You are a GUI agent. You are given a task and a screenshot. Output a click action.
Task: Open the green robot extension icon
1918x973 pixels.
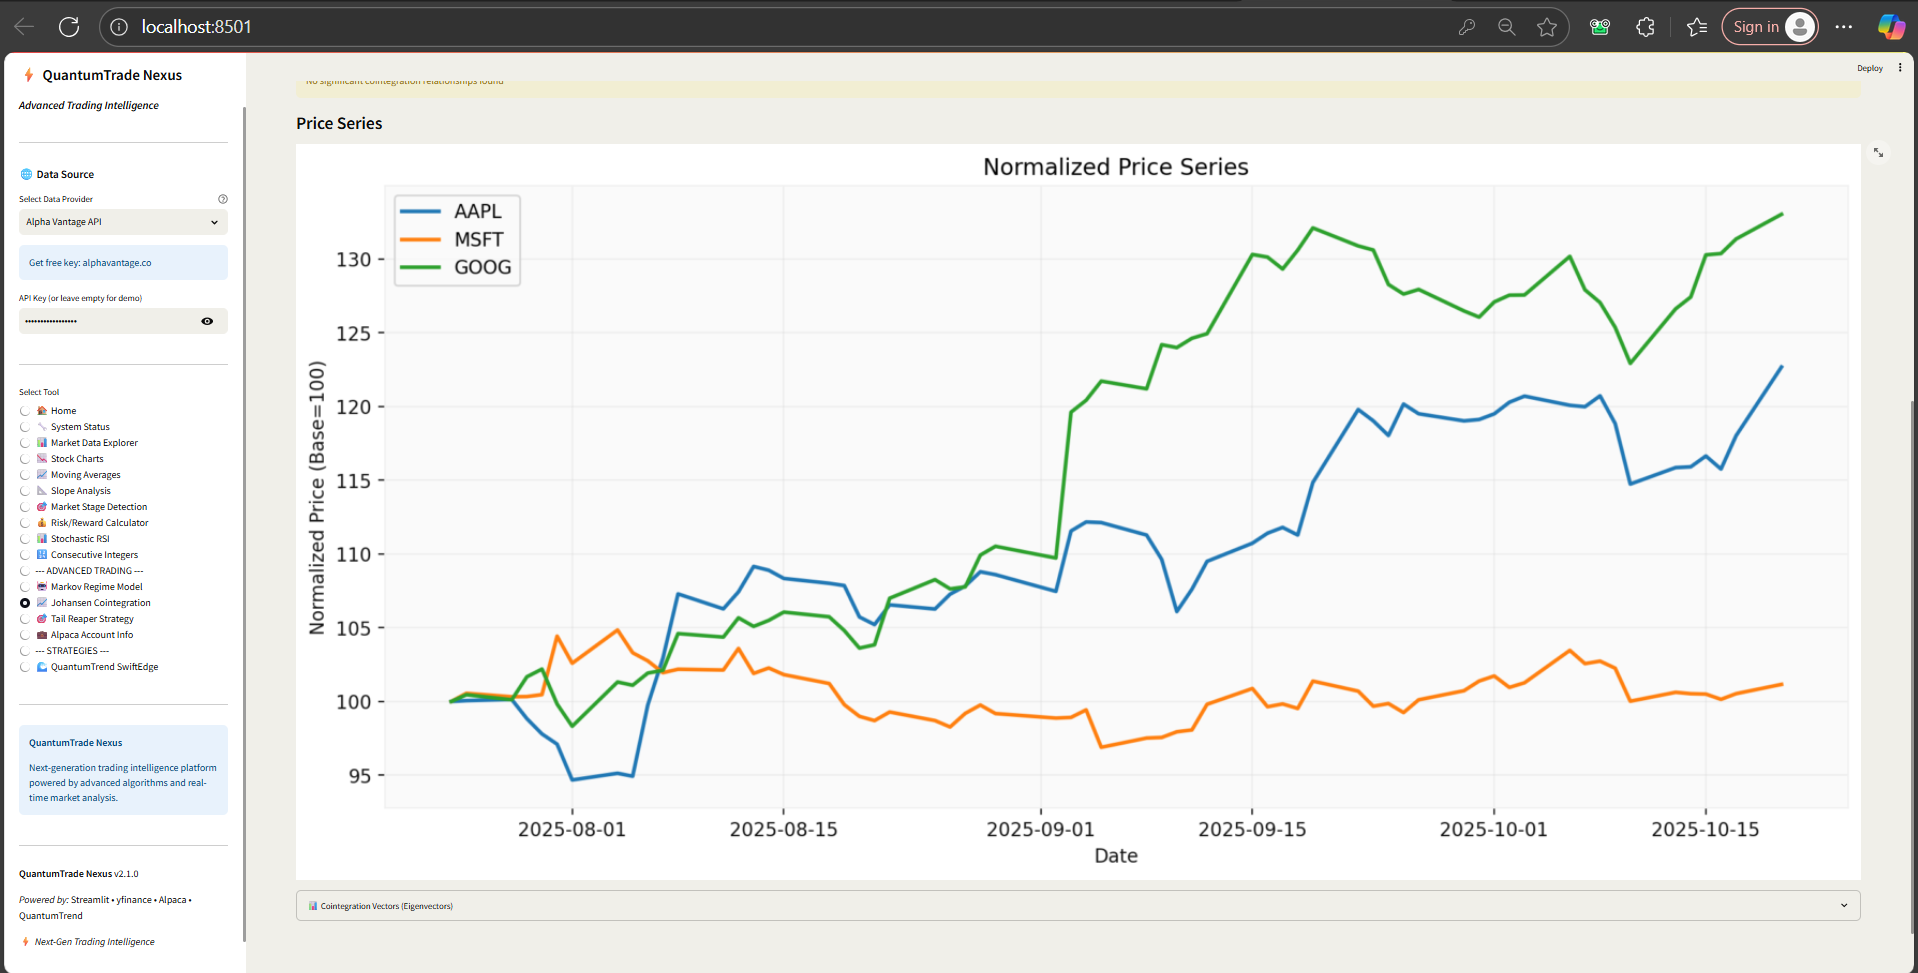1600,27
